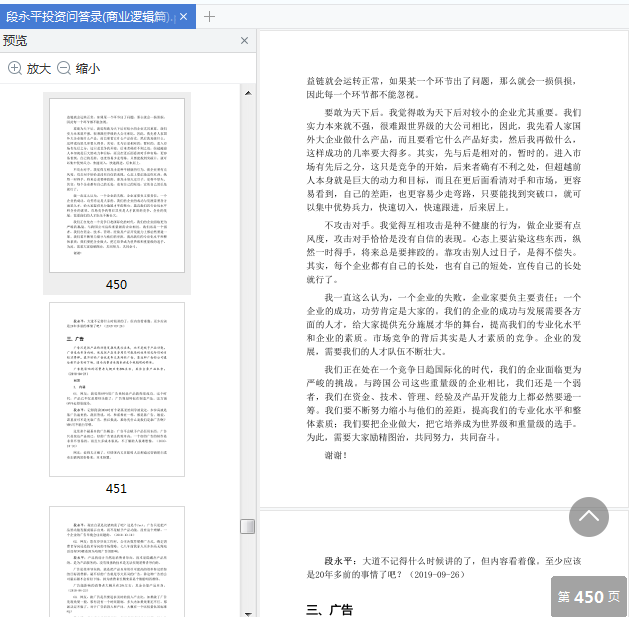Open a new tab with plus icon

209,16
